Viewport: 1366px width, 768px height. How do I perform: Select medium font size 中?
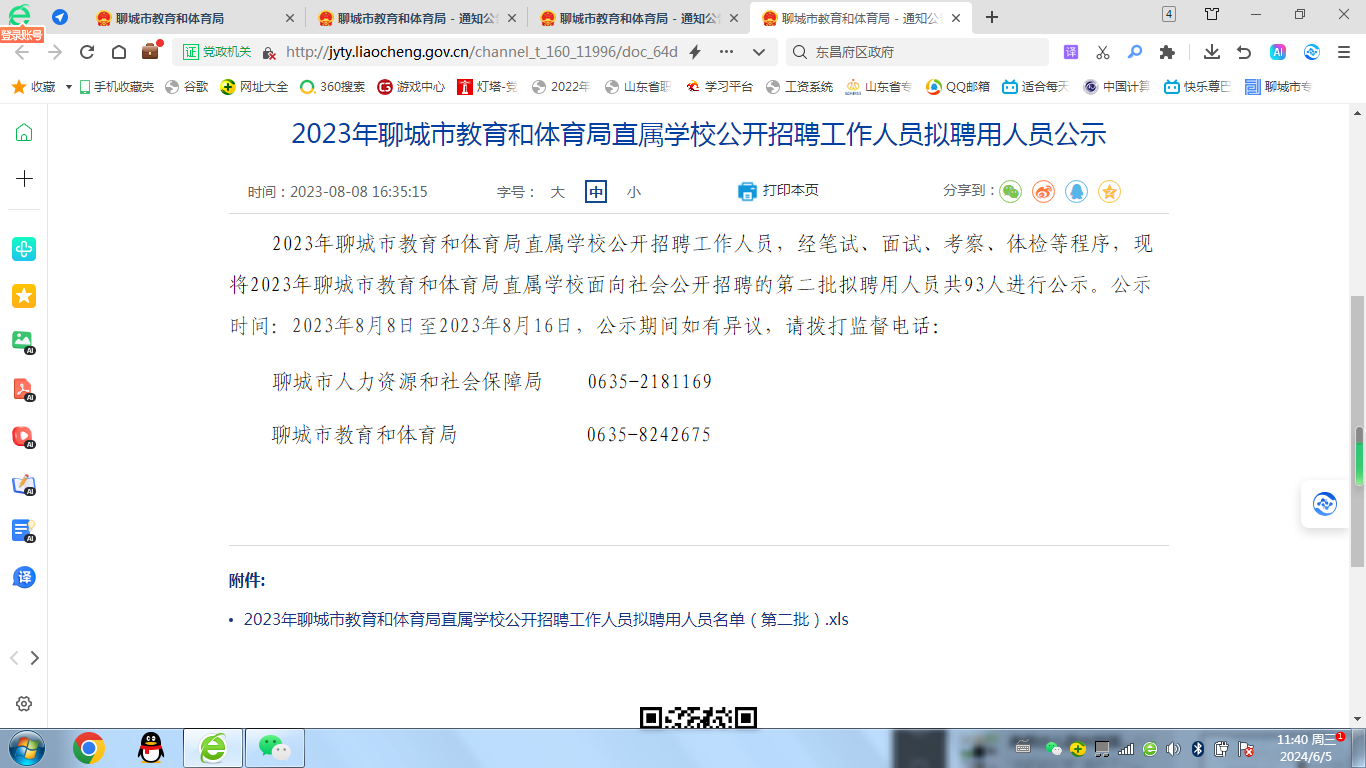(x=596, y=191)
